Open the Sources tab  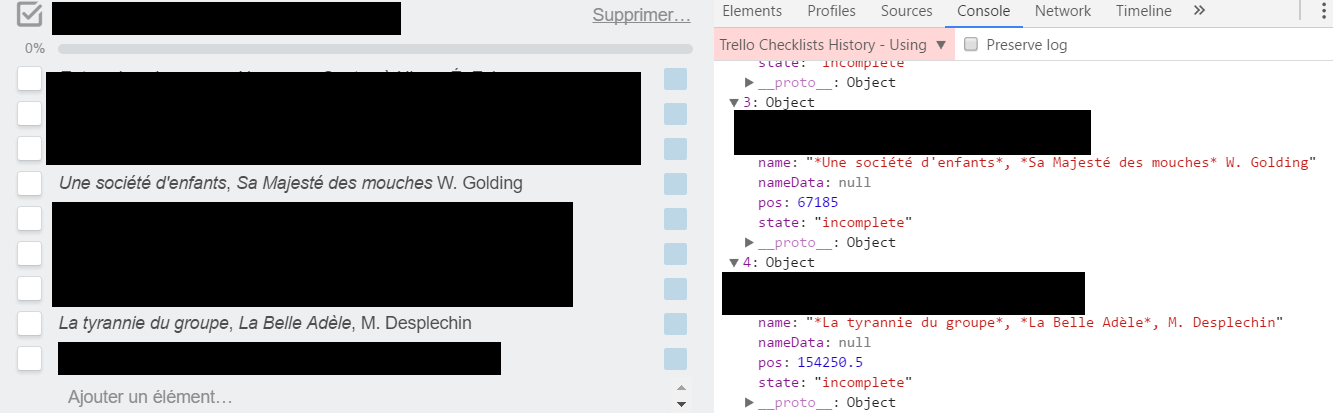(906, 11)
